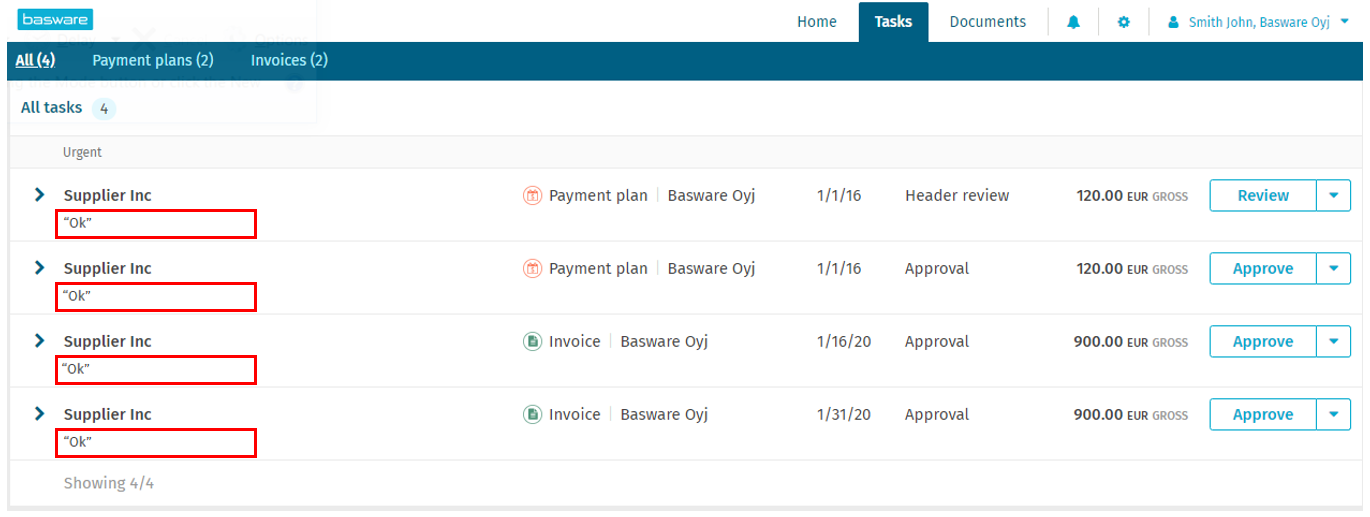Open dropdown next to Approve for 1/16/20 invoice
The width and height of the screenshot is (1370, 517).
1334,342
